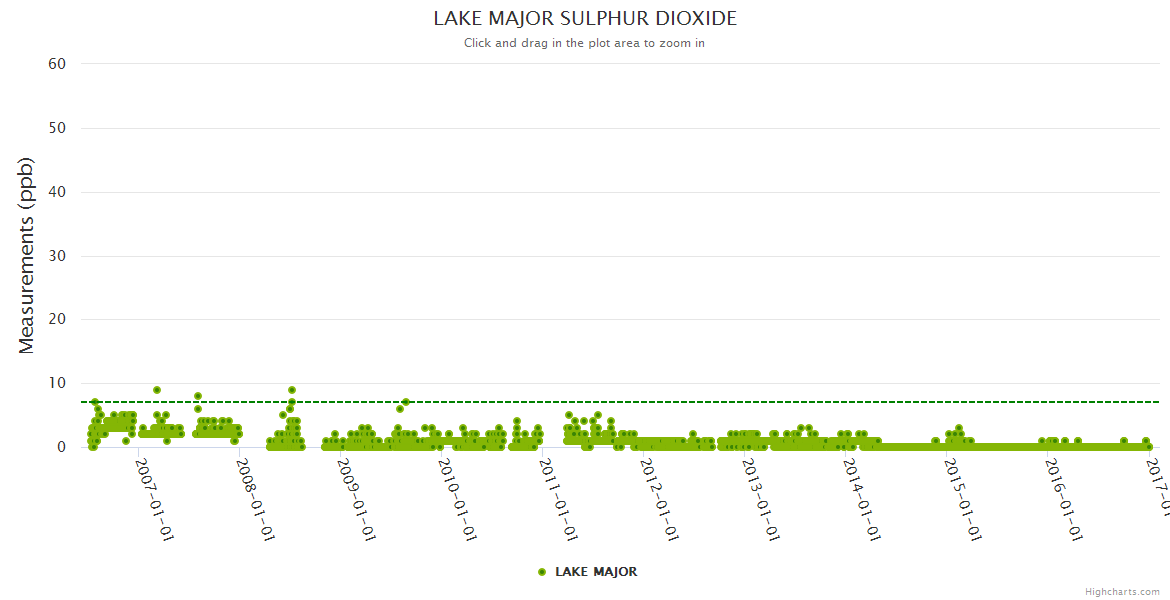Click the dashed green threshold line
Image resolution: width=1170 pixels, height=600 pixels.
(x=700, y=402)
